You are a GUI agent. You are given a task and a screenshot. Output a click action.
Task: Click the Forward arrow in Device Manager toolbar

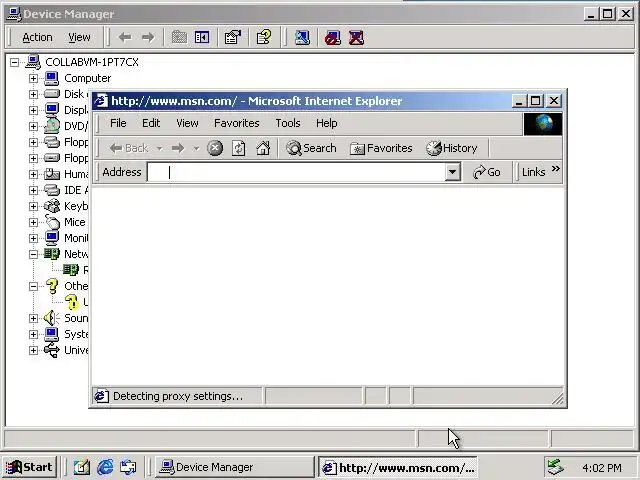tap(148, 38)
